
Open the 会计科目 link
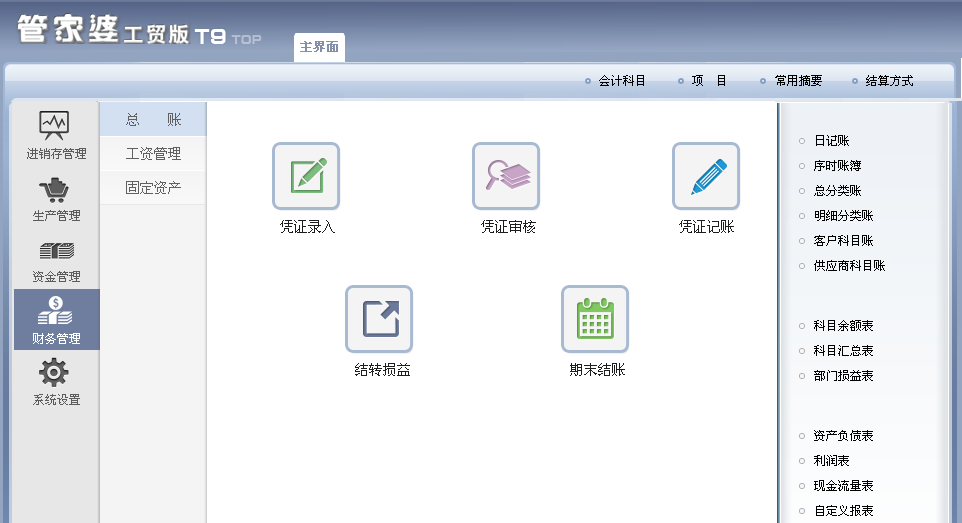pyautogui.click(x=621, y=81)
